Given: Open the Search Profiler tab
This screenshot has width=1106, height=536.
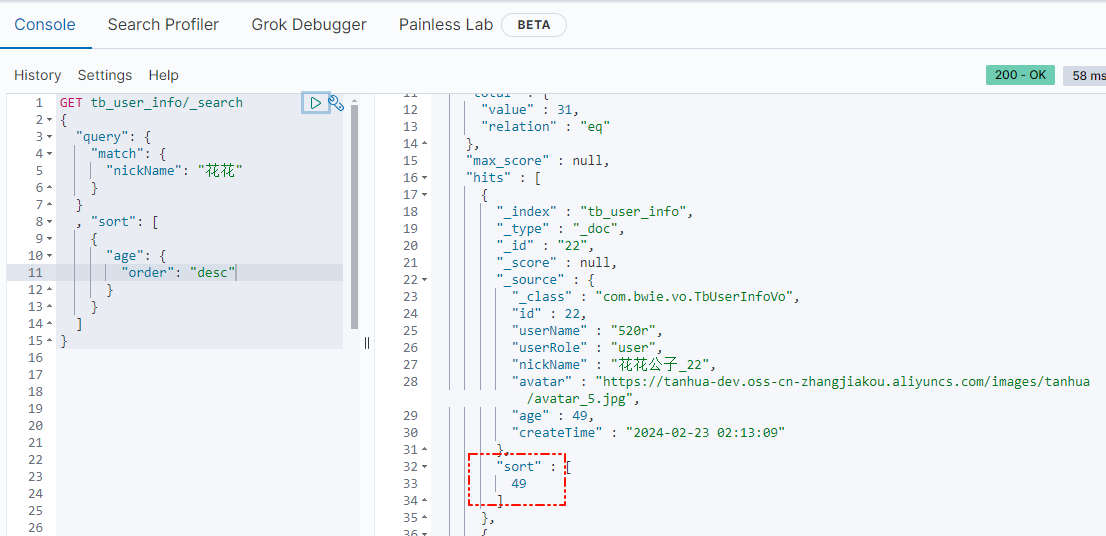Looking at the screenshot, I should pyautogui.click(x=163, y=25).
